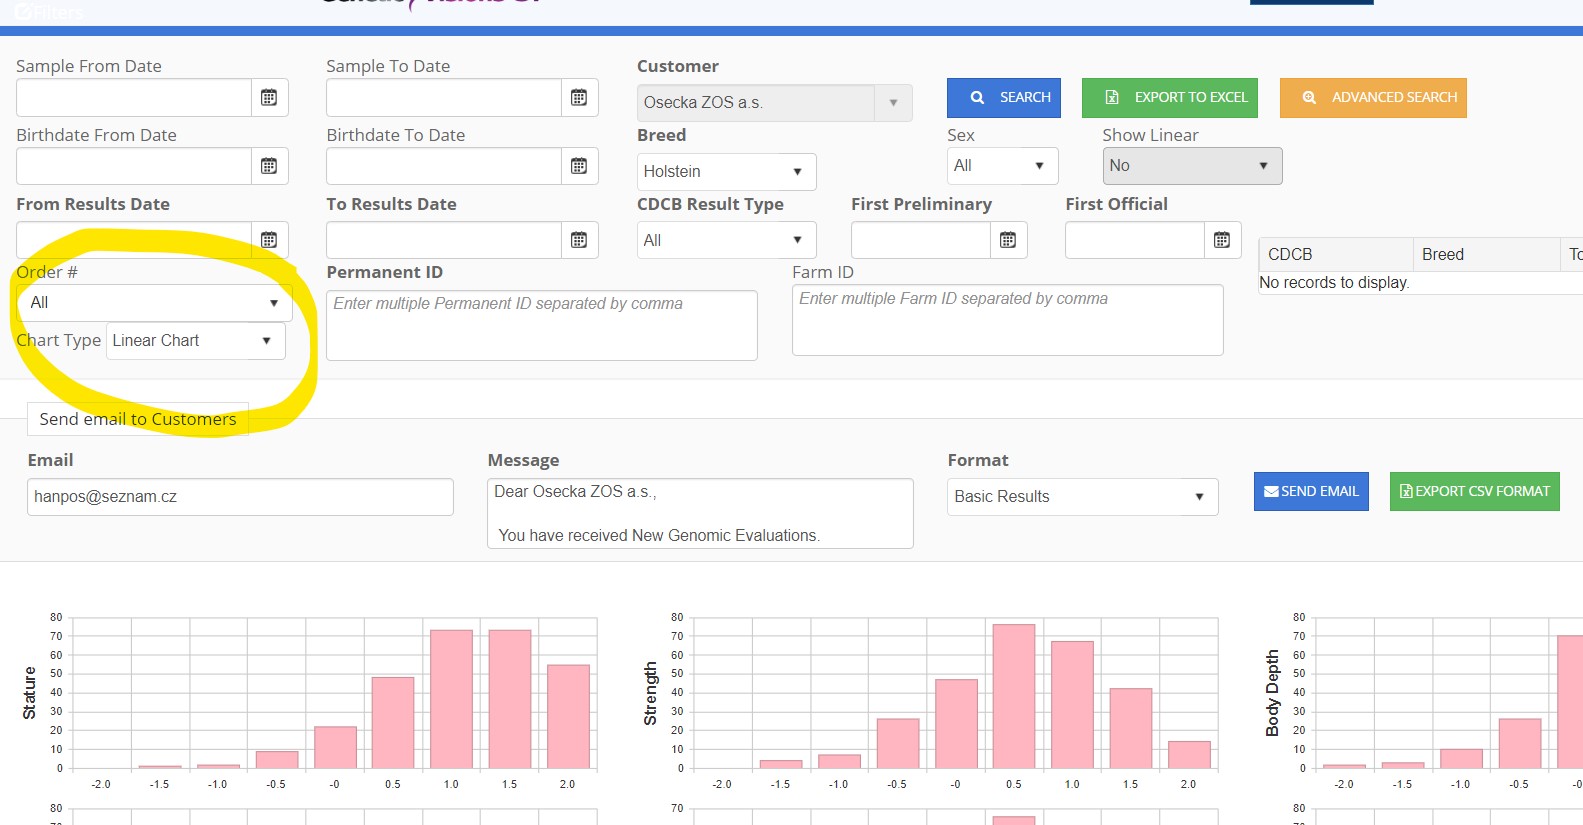Screen dimensions: 1583x825
Task: Open calendar for Sample To Date
Action: [579, 98]
